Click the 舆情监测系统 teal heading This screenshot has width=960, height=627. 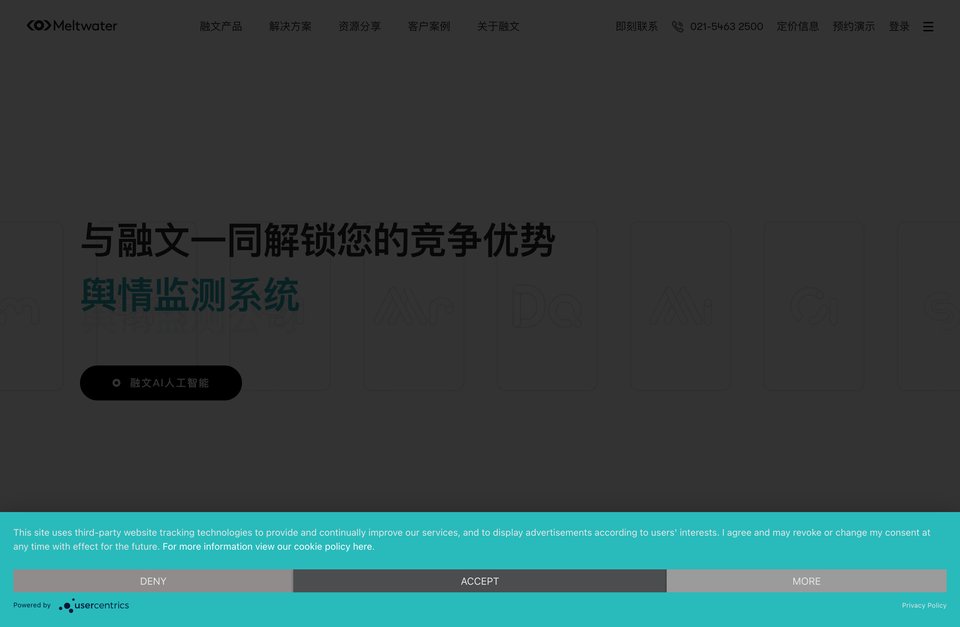click(x=190, y=295)
